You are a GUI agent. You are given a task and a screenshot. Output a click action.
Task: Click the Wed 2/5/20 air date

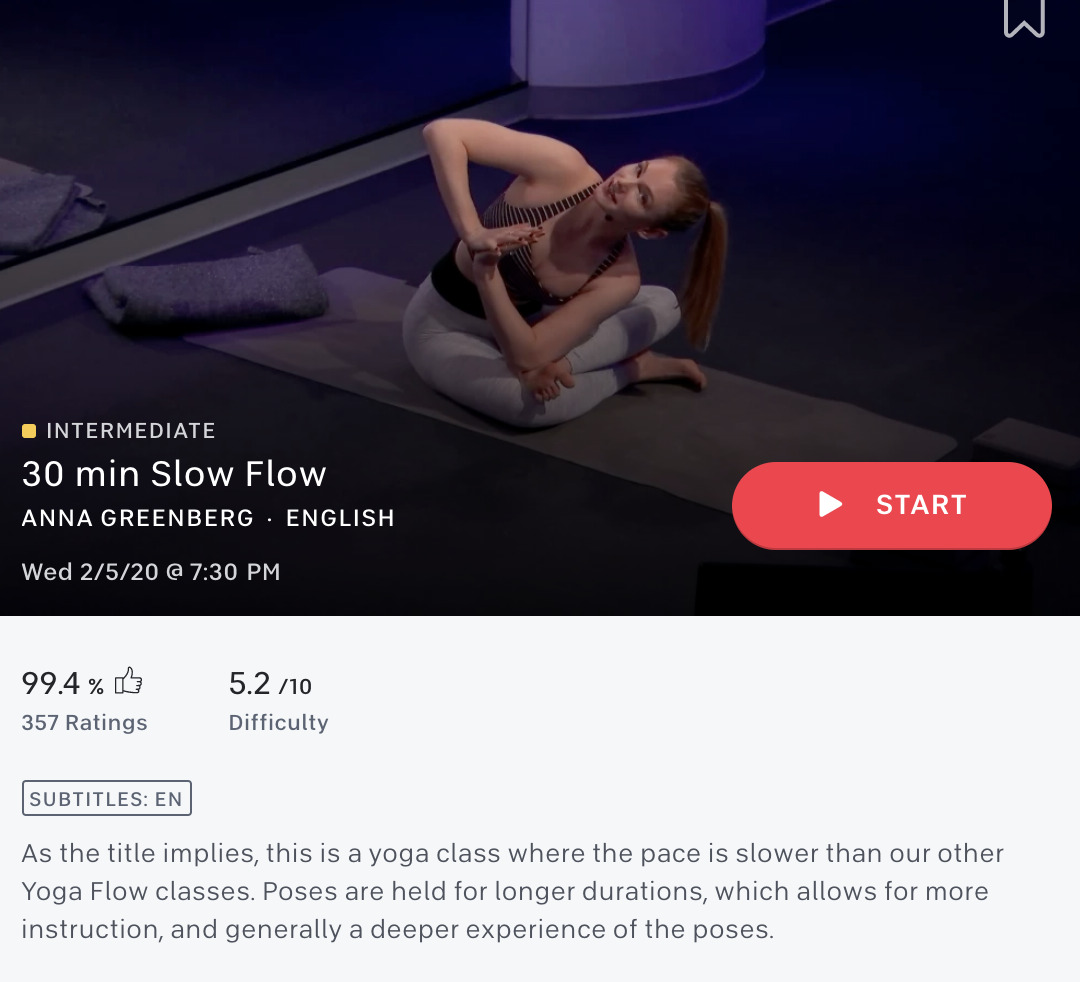90,572
